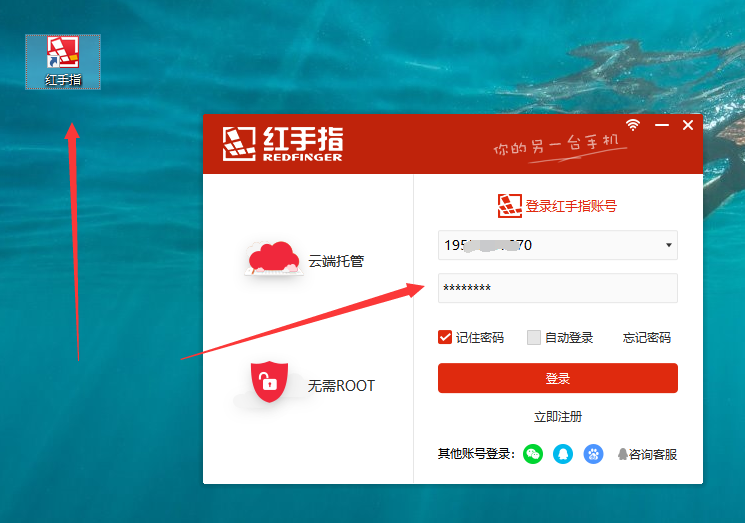Image resolution: width=745 pixels, height=523 pixels.
Task: Close the Redfinger login window
Action: pos(688,125)
